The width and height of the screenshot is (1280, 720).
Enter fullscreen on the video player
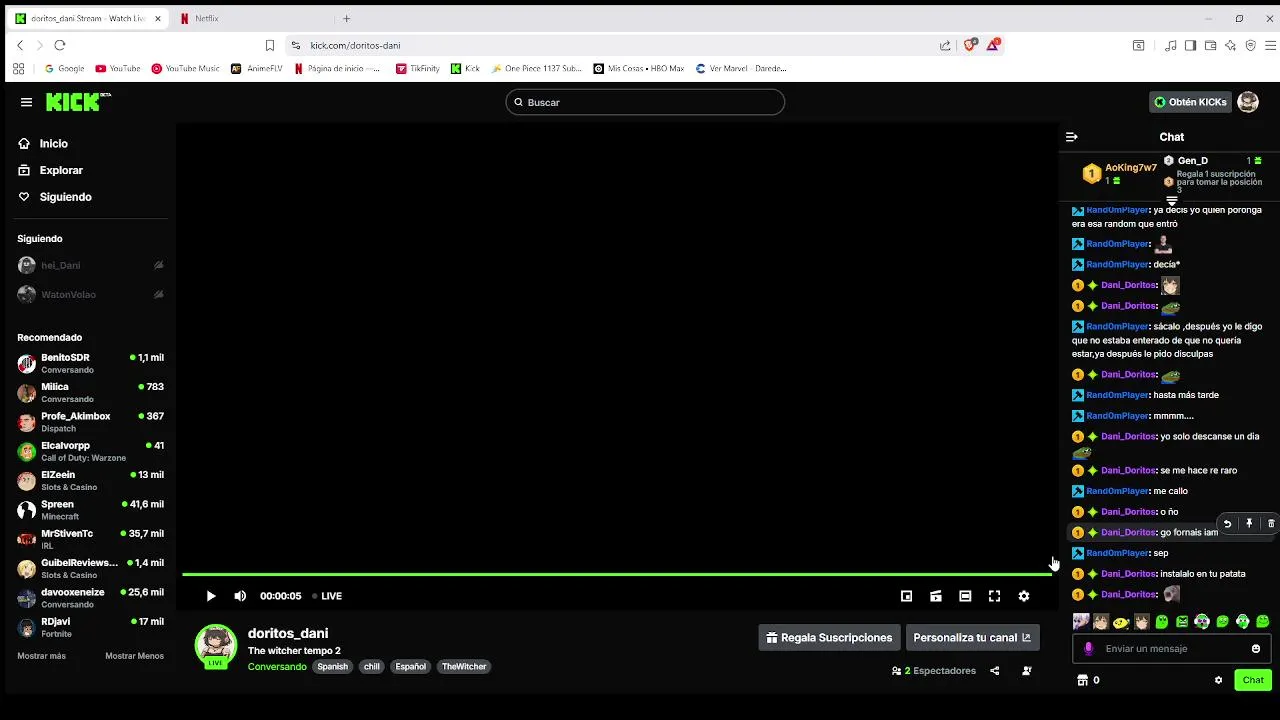(994, 596)
